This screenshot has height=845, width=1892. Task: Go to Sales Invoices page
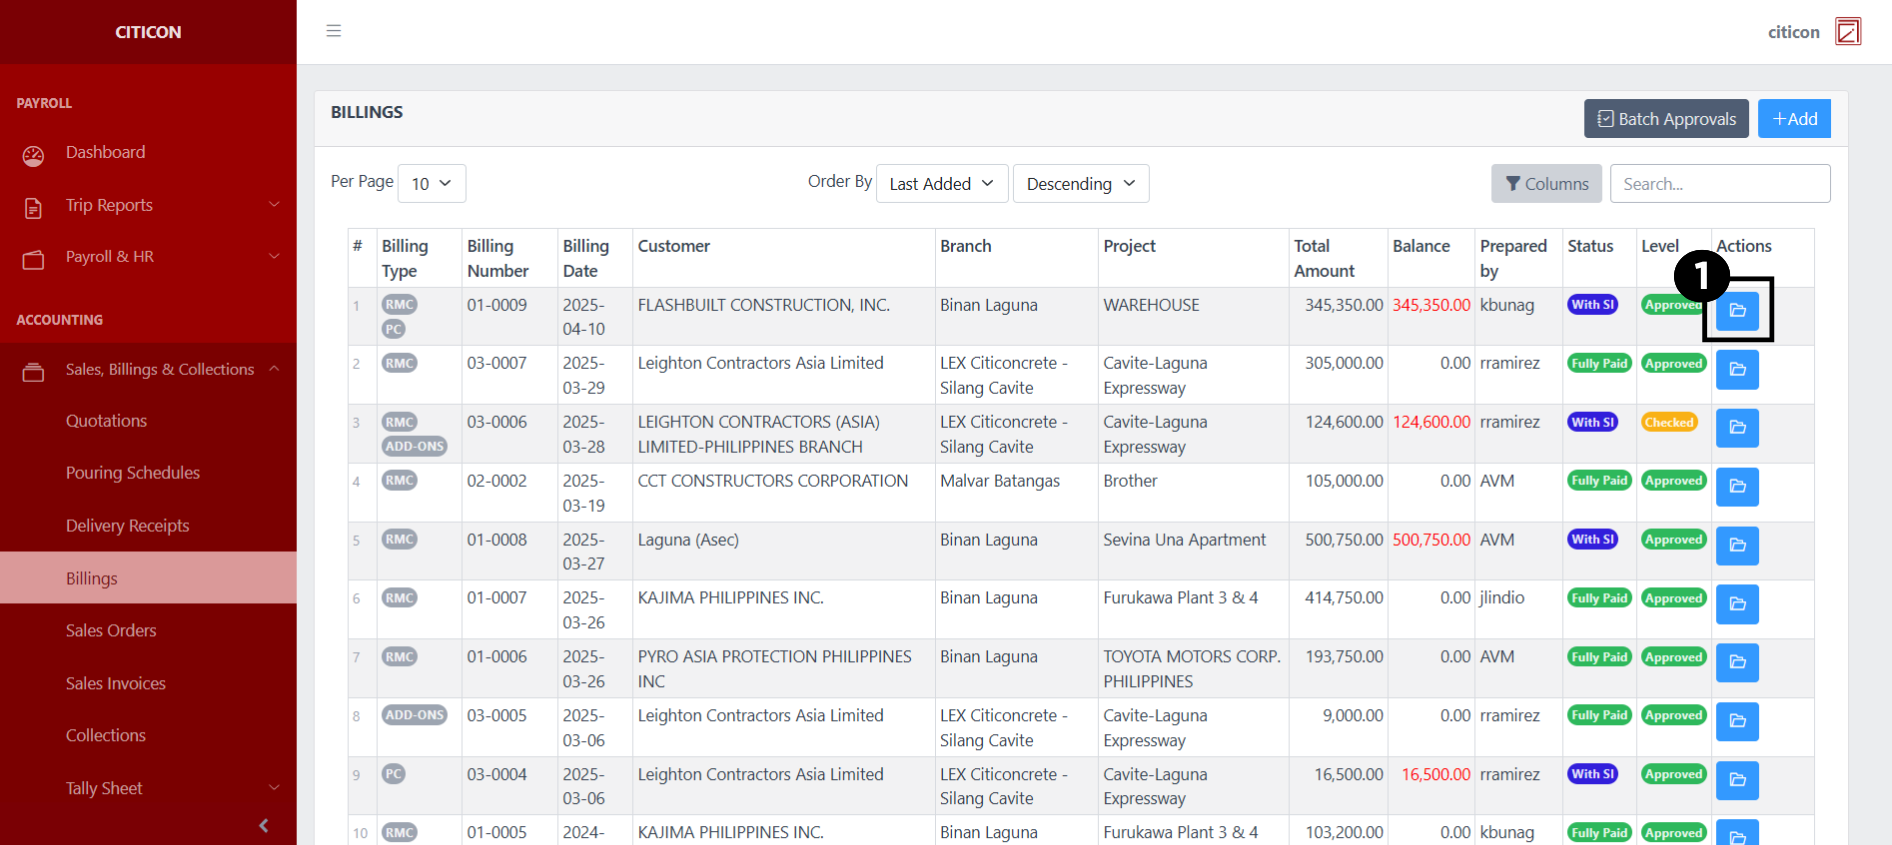click(116, 684)
